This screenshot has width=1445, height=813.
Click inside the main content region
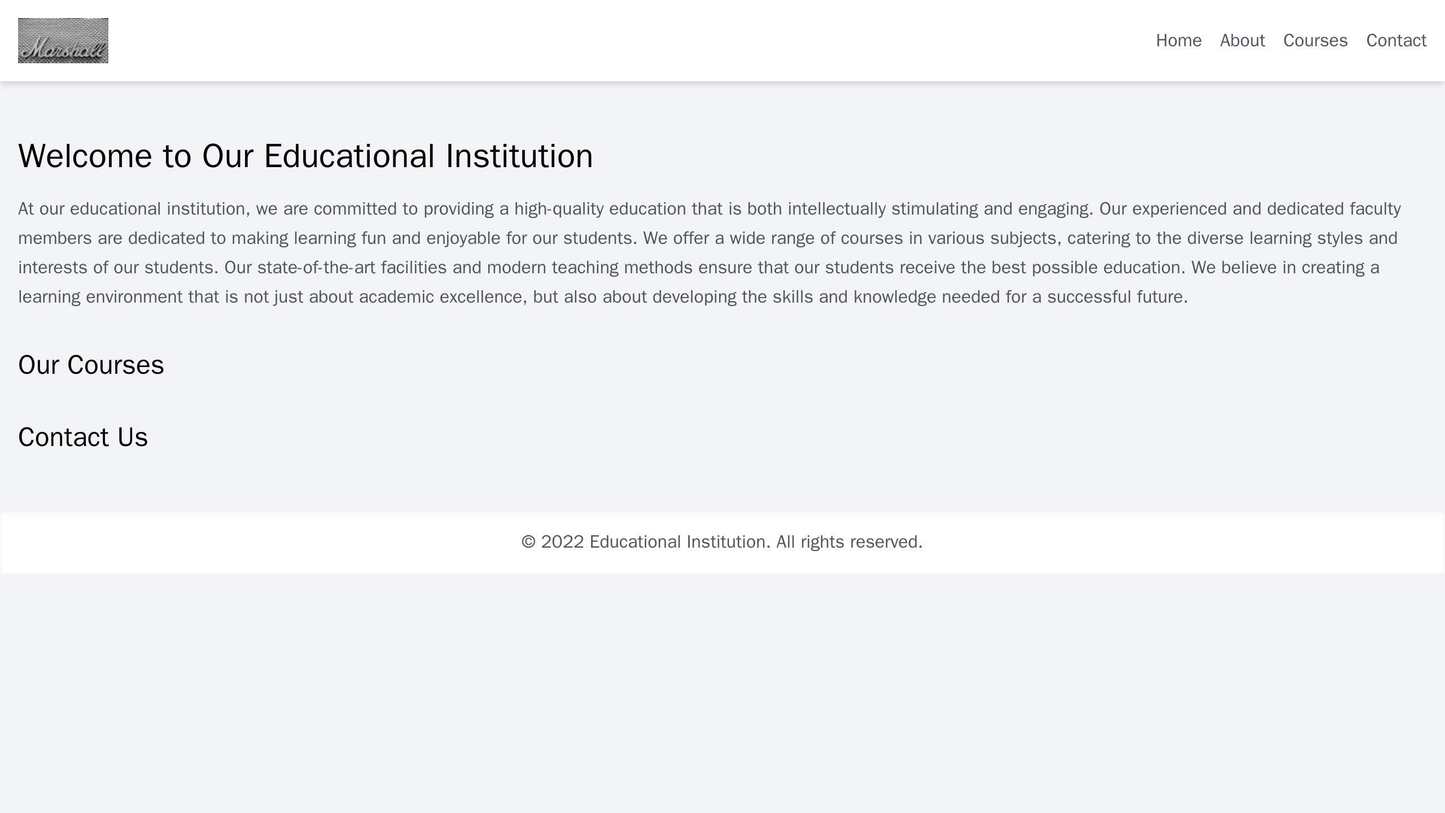(x=722, y=300)
